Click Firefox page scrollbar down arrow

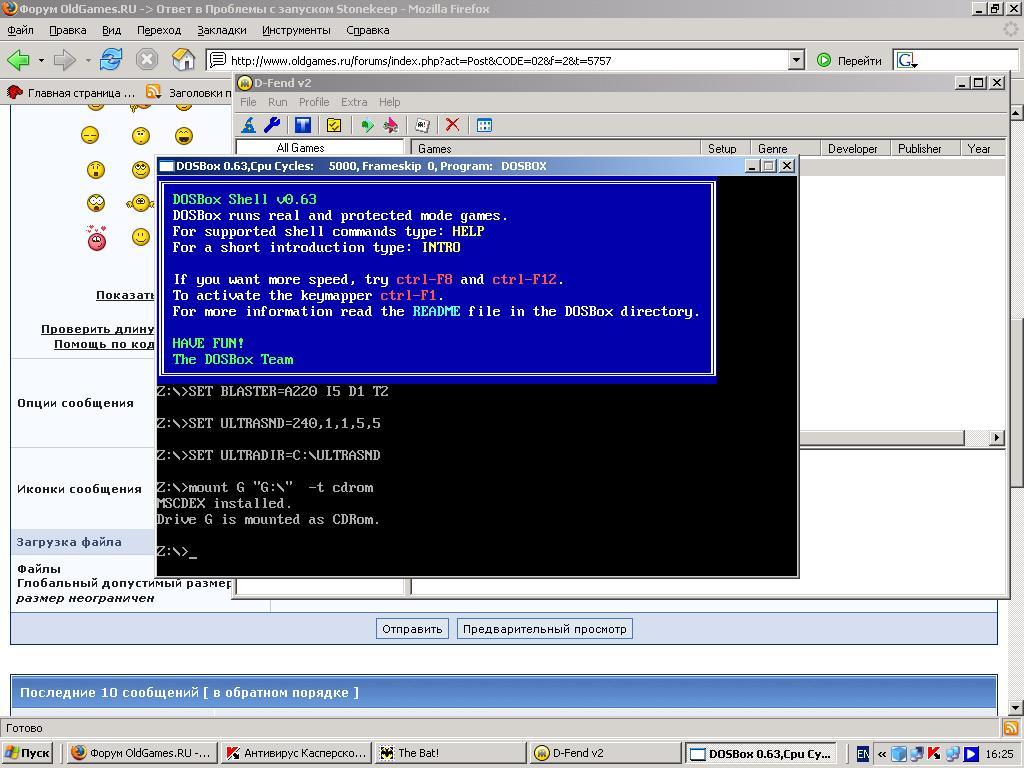click(1016, 707)
